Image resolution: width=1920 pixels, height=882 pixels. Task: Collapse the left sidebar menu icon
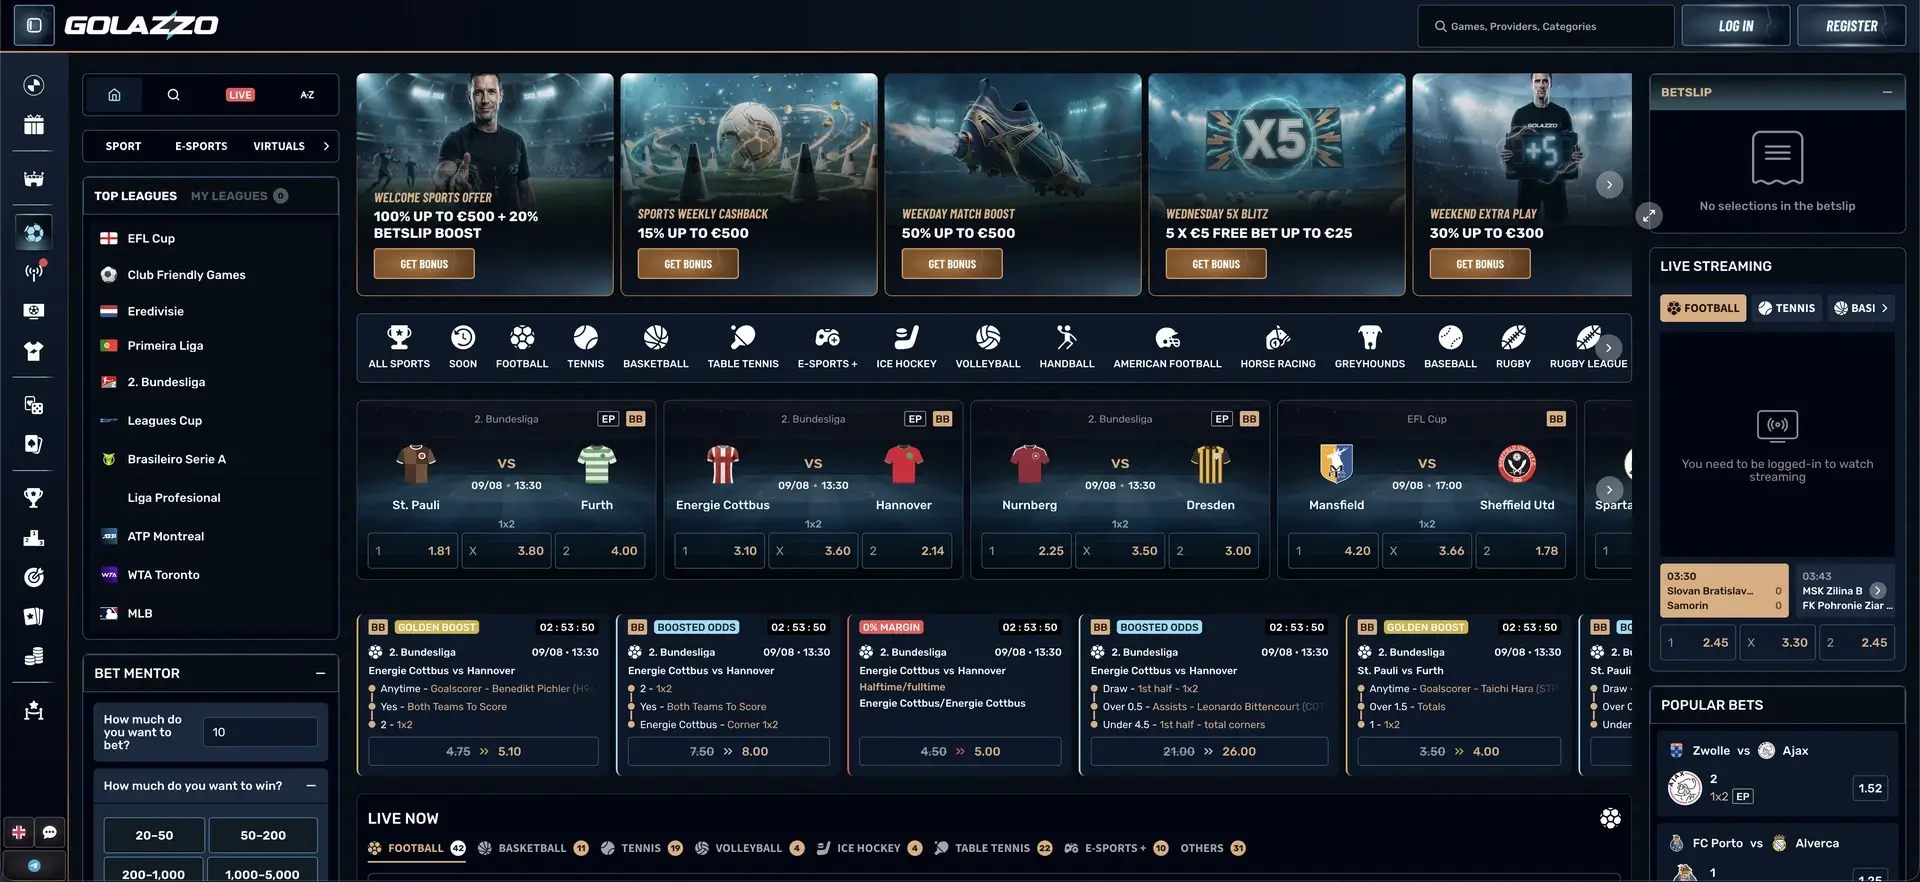34,25
